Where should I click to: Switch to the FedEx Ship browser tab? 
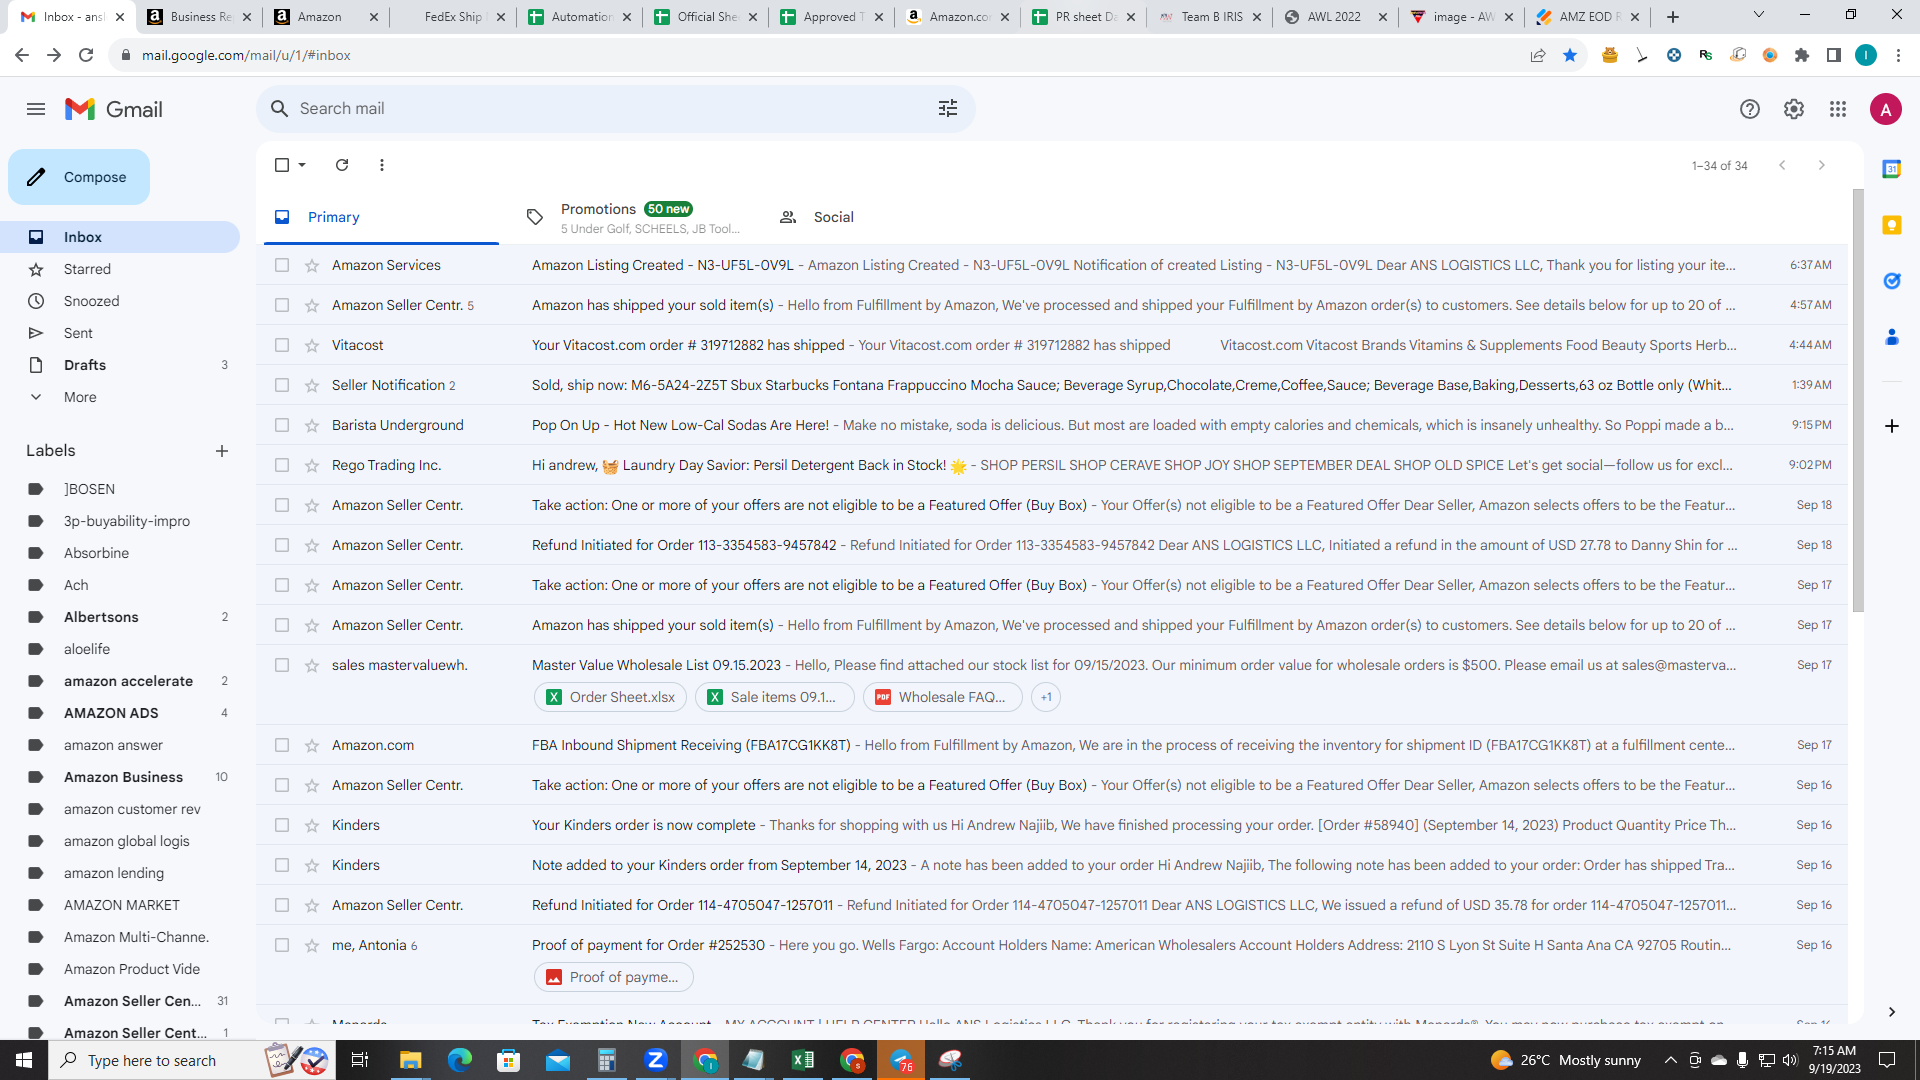click(x=453, y=17)
